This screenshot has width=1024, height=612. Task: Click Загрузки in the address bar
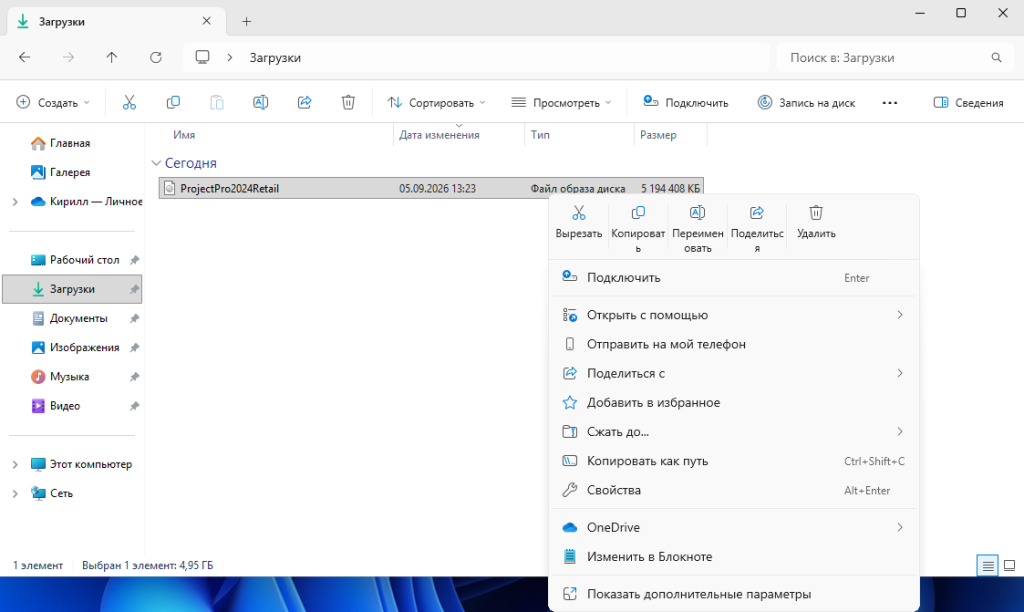pos(275,57)
